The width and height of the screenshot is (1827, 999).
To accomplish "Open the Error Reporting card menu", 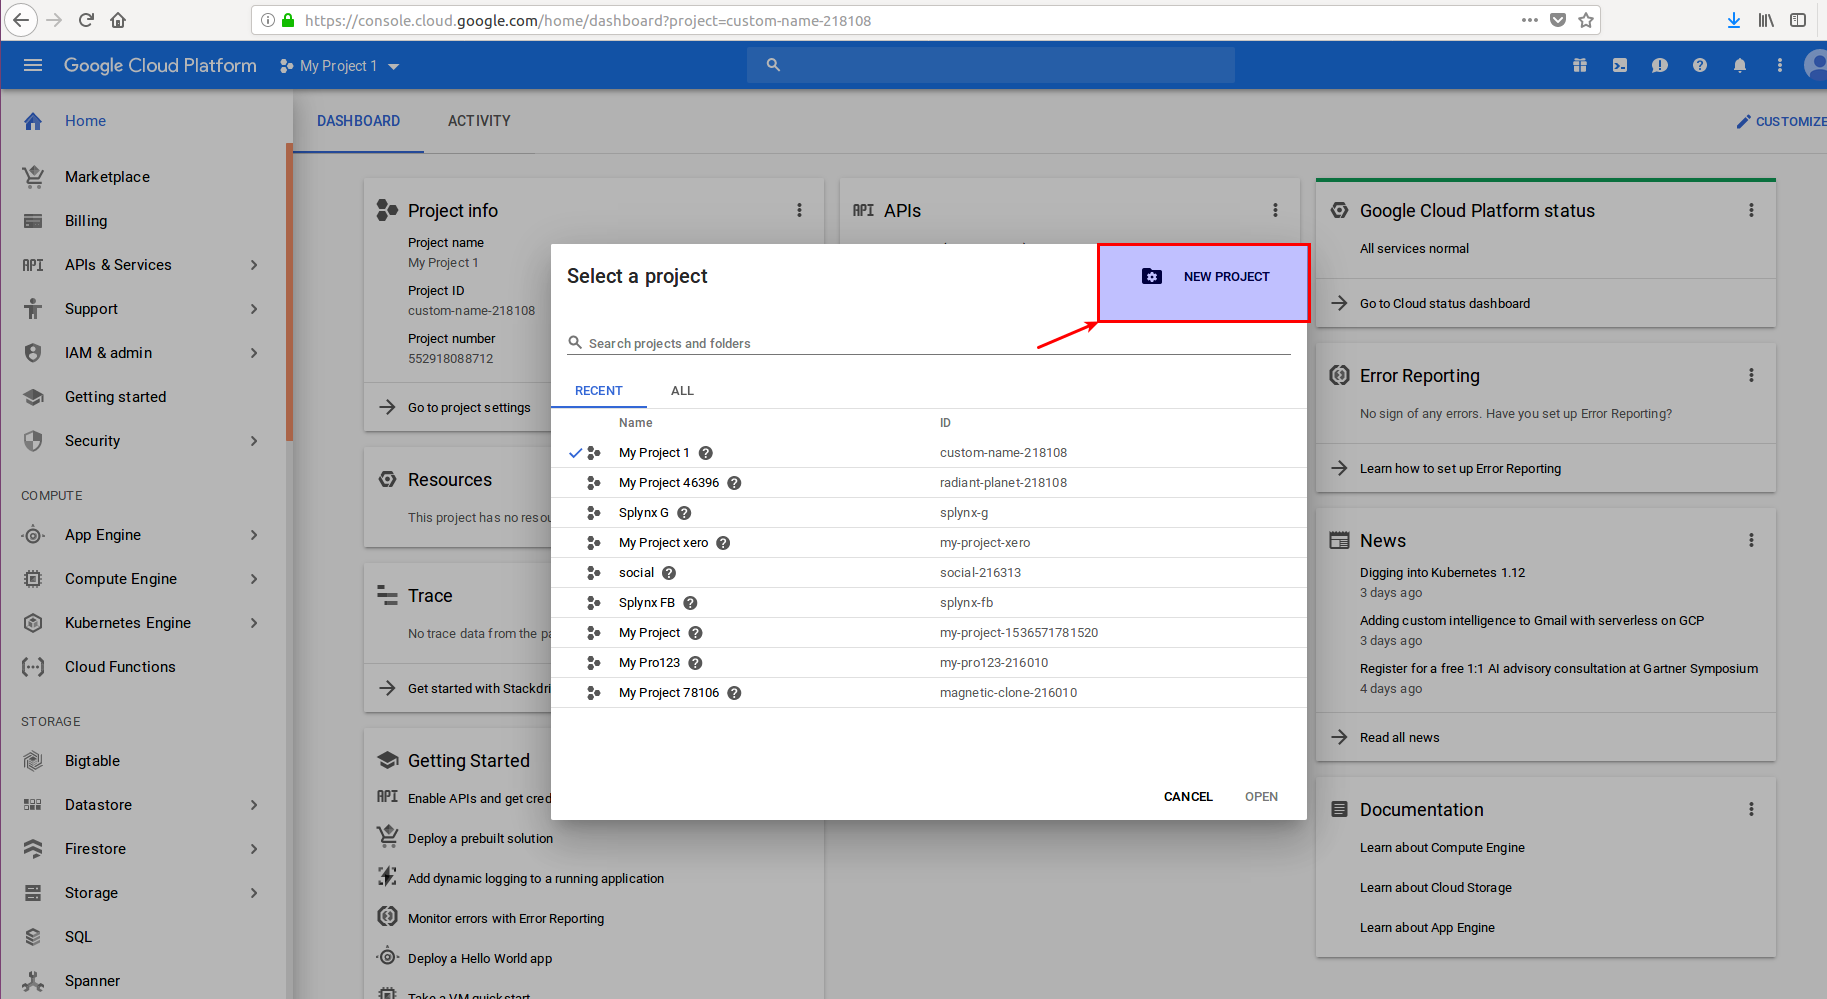I will click(x=1751, y=375).
